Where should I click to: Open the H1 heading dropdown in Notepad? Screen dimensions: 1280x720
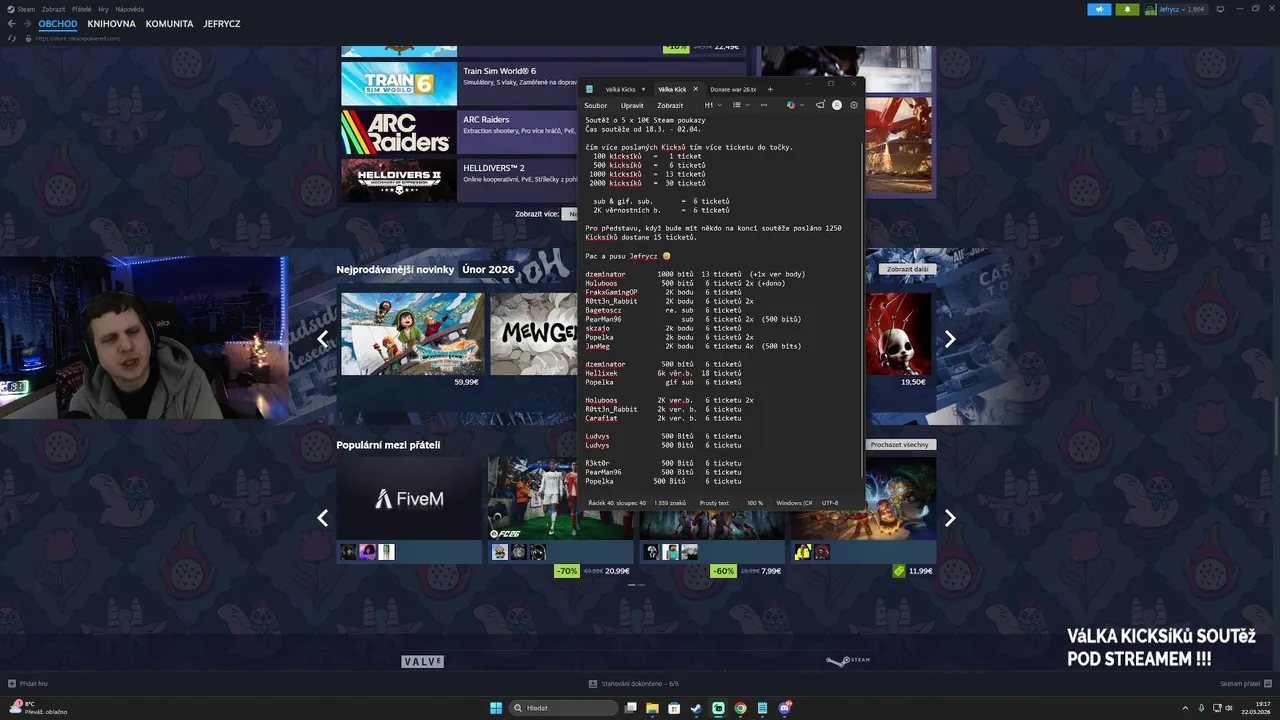click(712, 105)
